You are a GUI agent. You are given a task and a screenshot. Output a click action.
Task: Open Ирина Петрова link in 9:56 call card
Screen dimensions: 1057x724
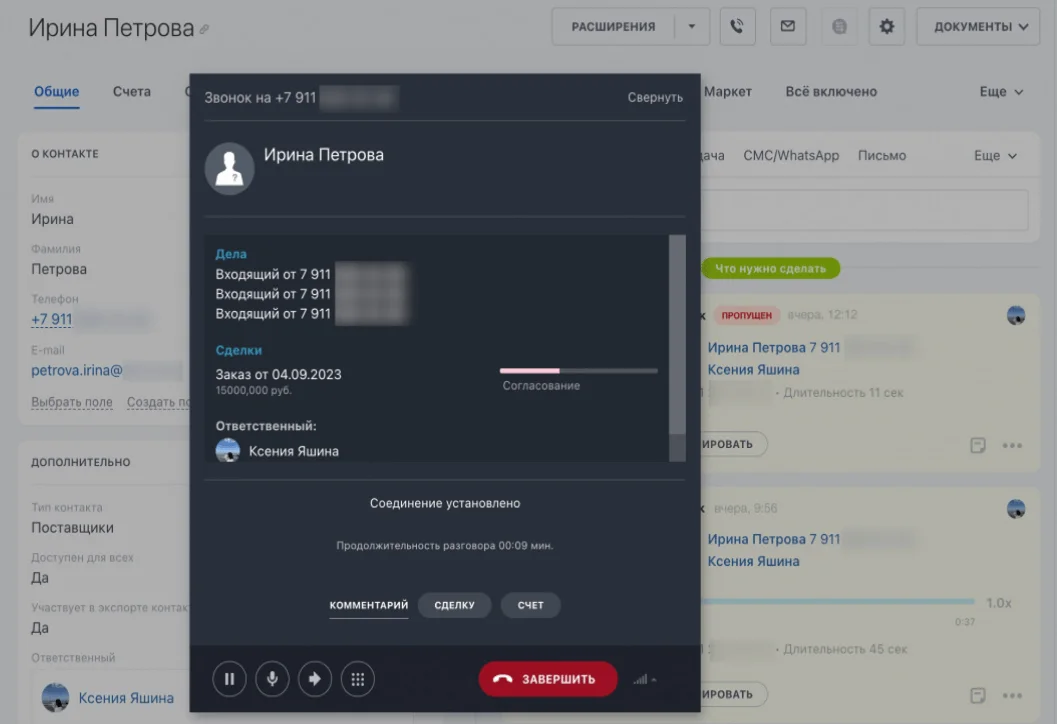click(773, 539)
